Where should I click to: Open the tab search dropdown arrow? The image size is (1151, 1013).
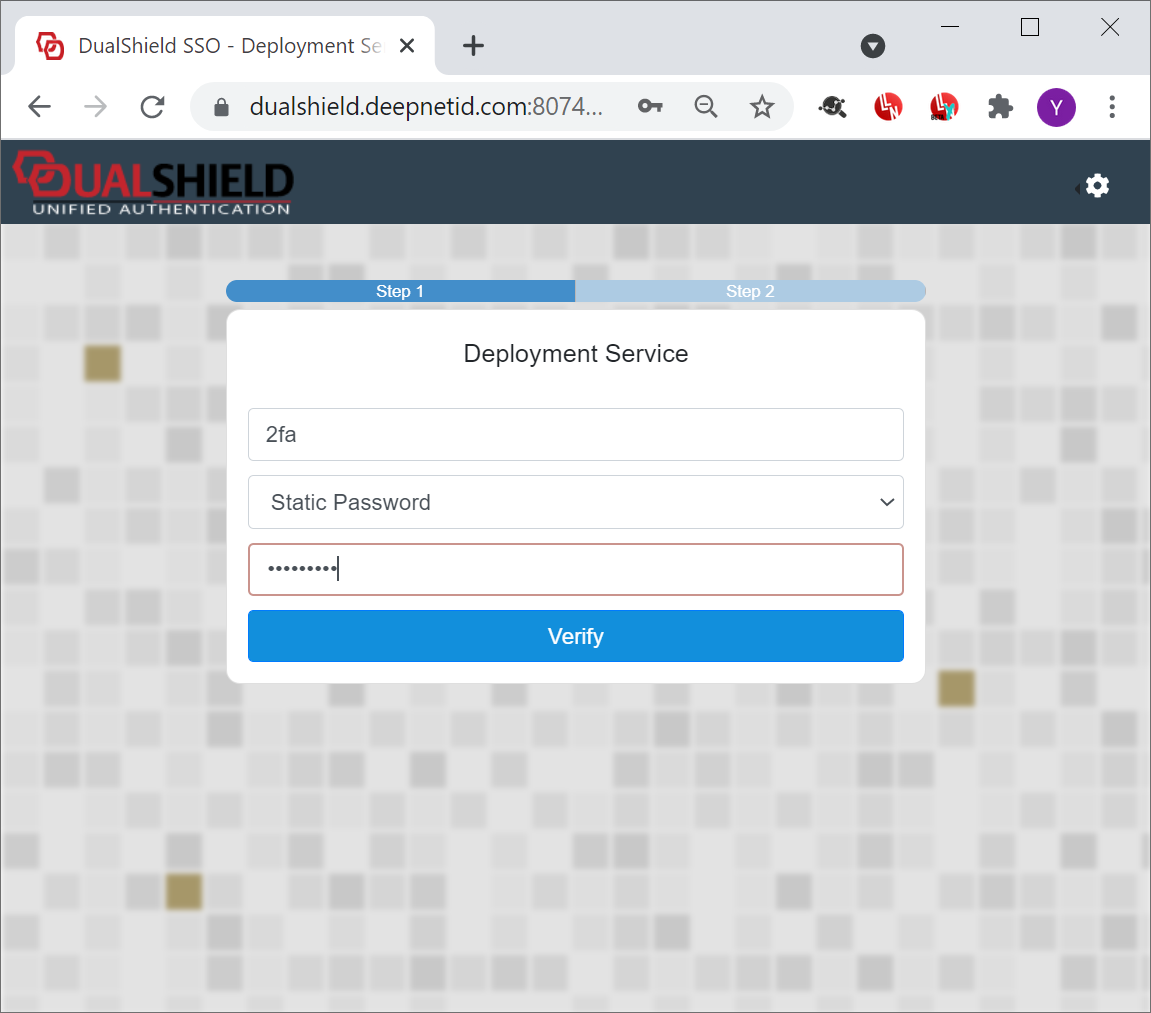[x=873, y=46]
